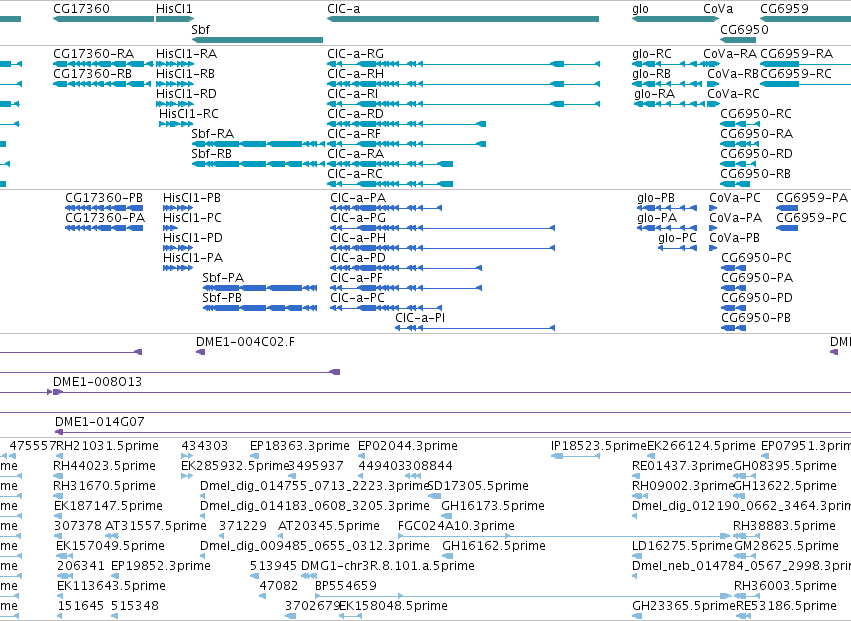
Task: Click the GH16162.5prime EST label
Action: pos(494,546)
